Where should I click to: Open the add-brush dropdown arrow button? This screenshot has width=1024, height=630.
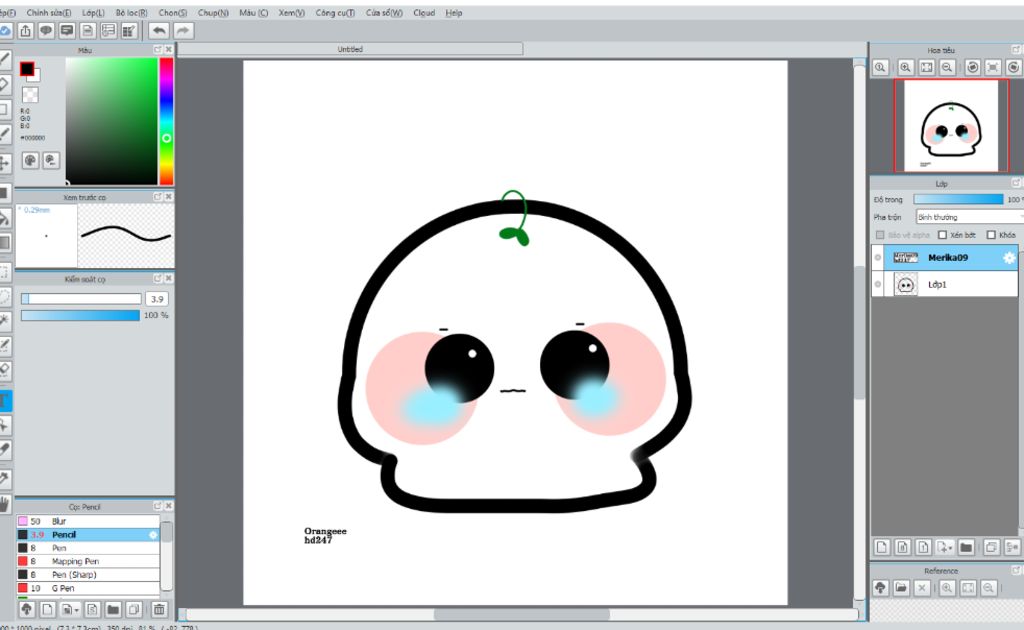coord(69,610)
